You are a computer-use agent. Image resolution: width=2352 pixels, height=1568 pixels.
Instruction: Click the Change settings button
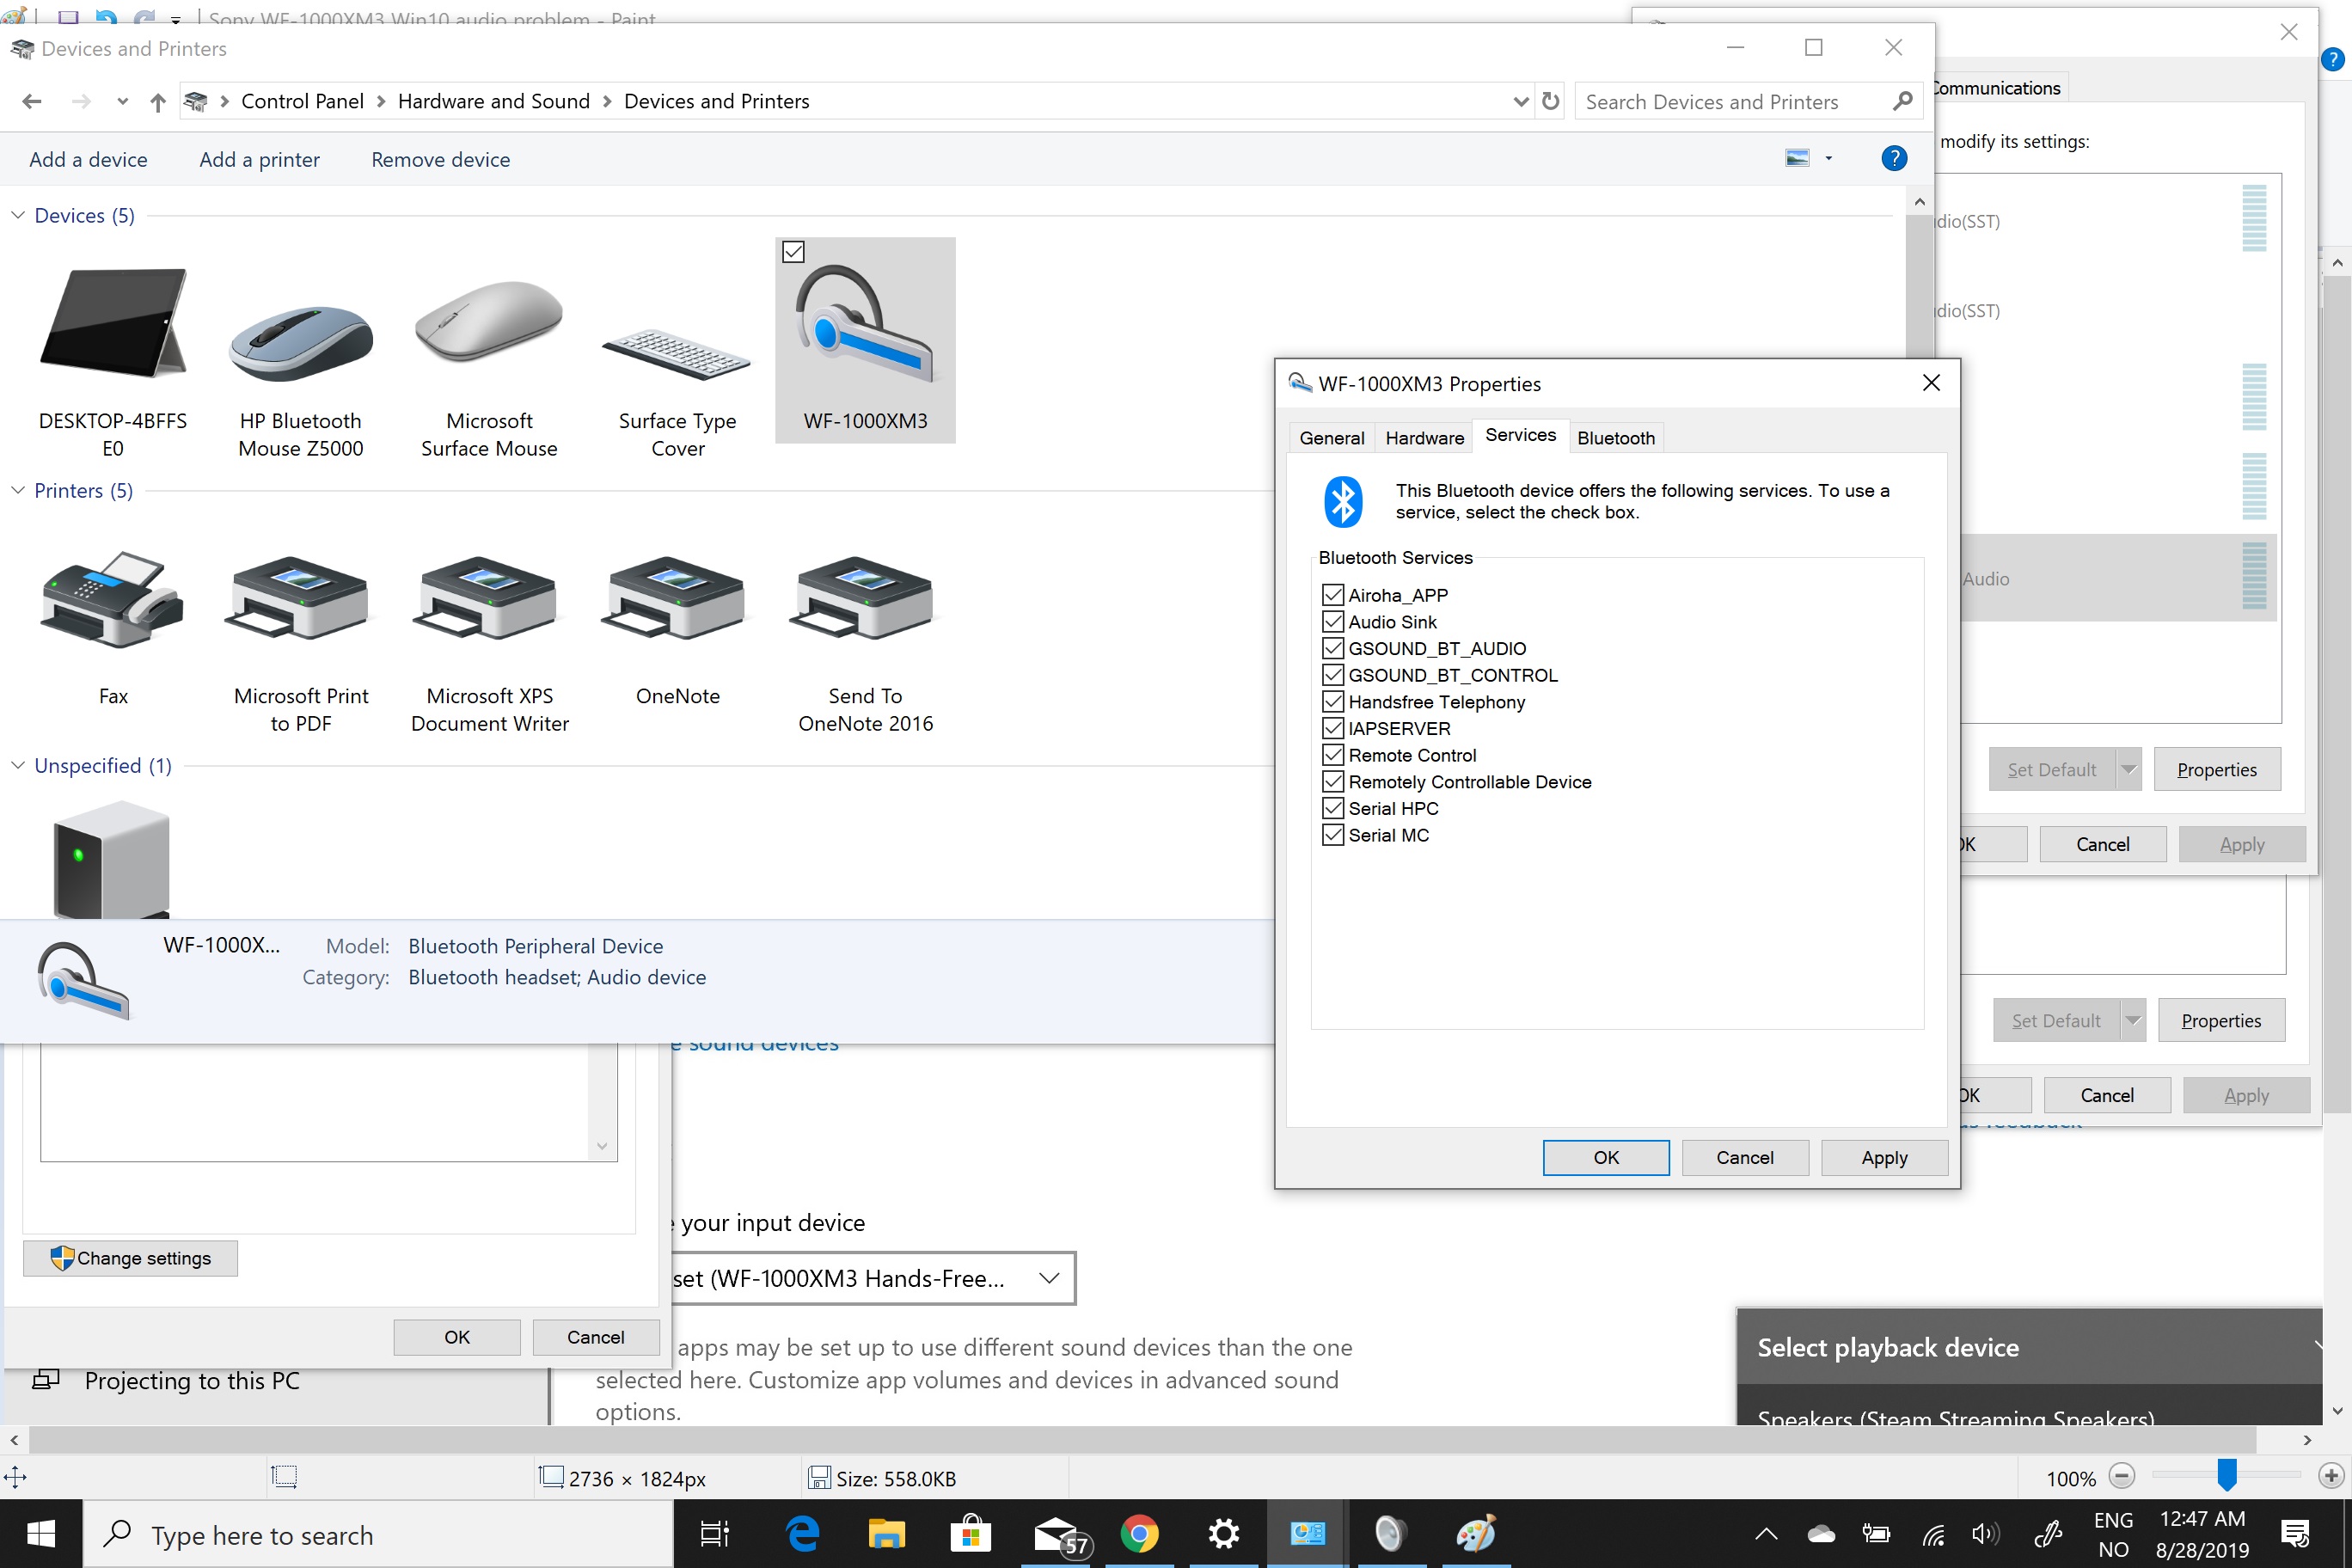[x=131, y=1258]
